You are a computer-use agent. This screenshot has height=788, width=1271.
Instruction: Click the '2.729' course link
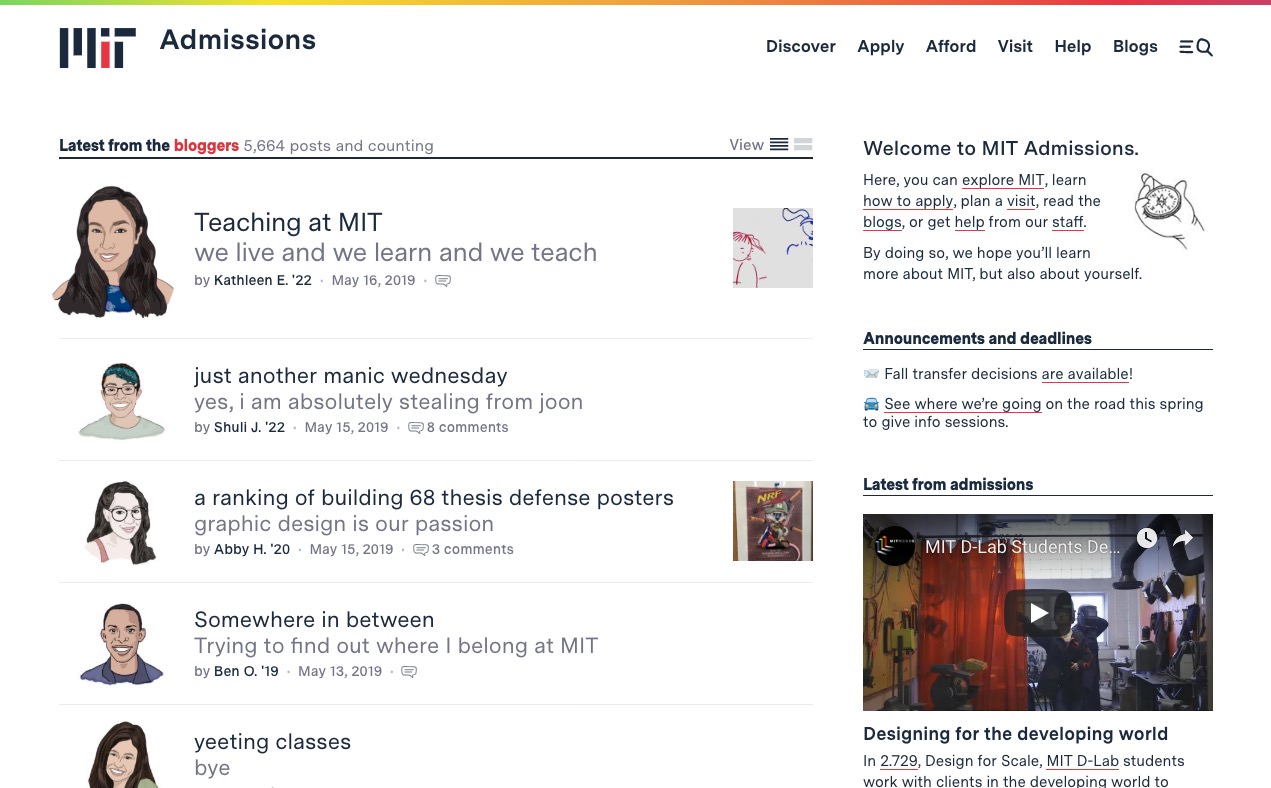898,762
